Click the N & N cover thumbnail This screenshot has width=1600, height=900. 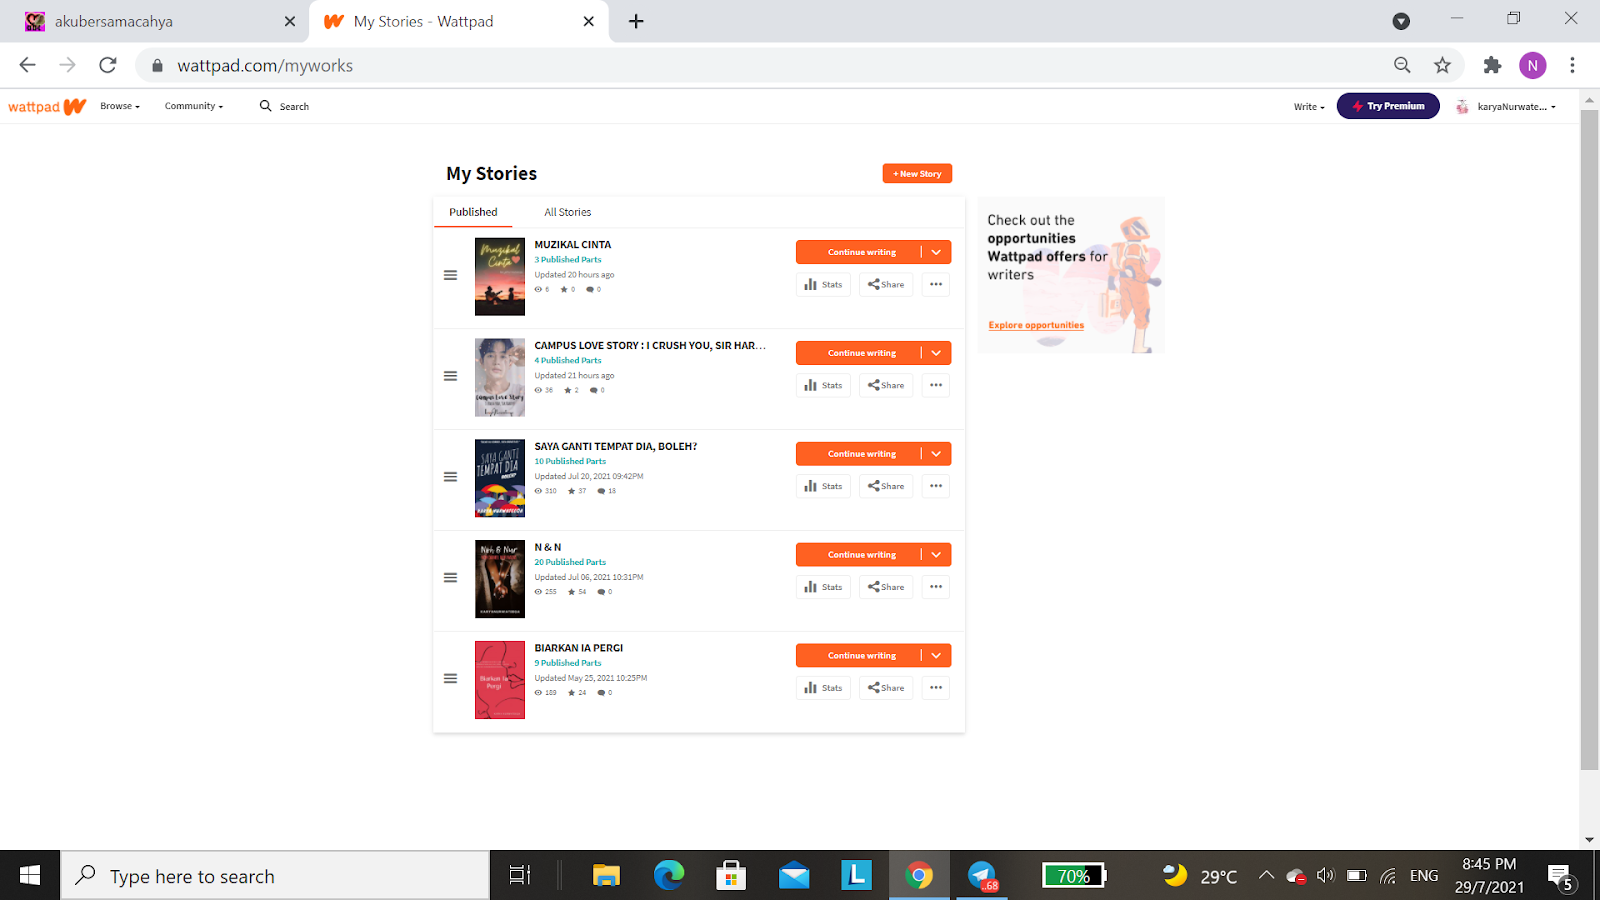pyautogui.click(x=500, y=579)
